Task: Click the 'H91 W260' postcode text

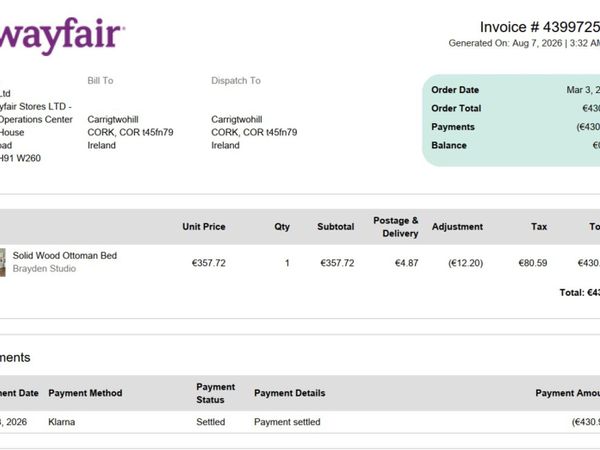Action: tap(20, 158)
